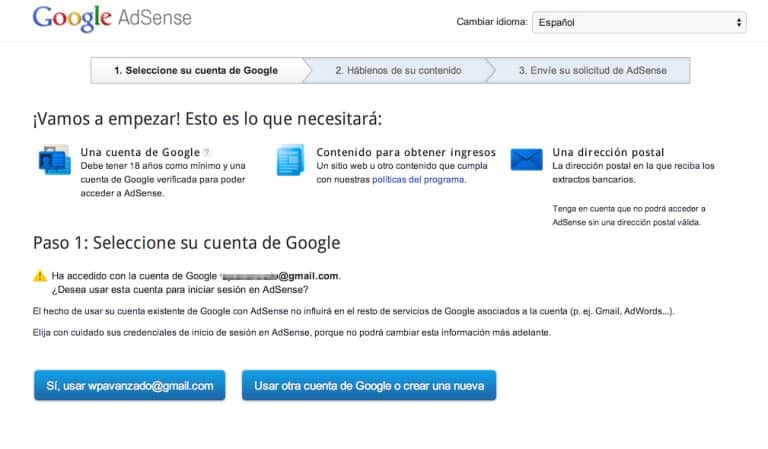Click Contenido para obtener ingresos title

pos(387,152)
